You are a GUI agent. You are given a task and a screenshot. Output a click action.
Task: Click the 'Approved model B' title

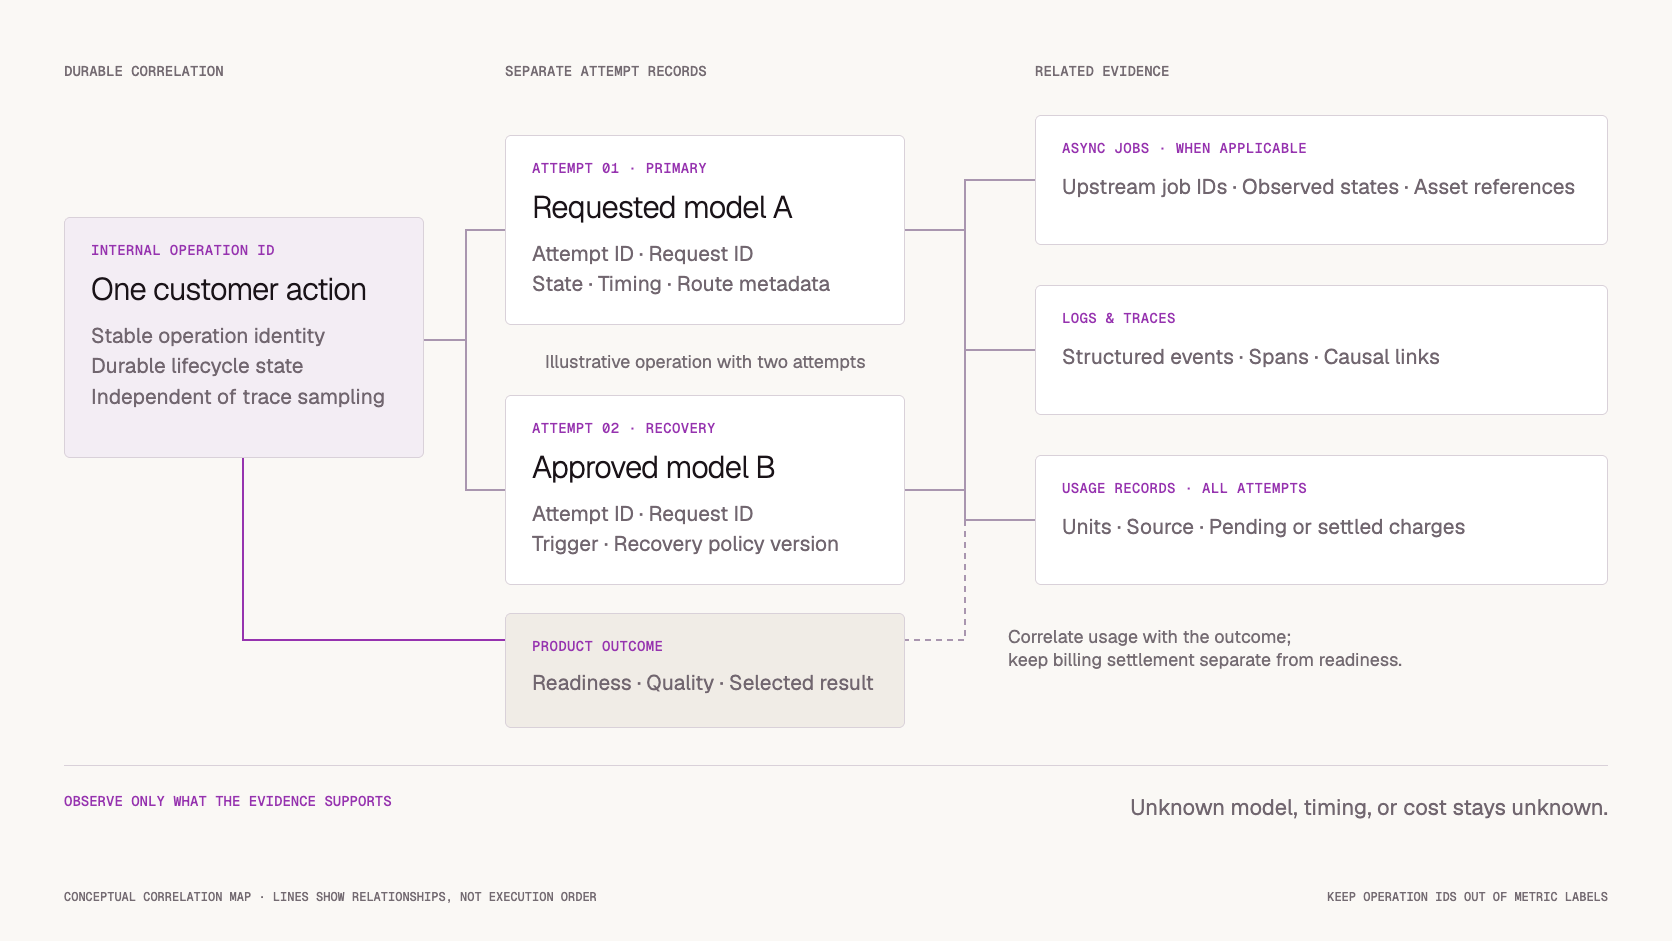click(654, 468)
